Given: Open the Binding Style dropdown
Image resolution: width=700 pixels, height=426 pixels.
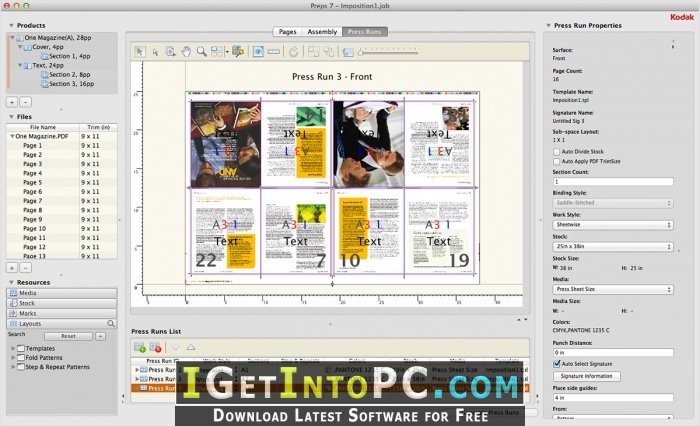Looking at the screenshot, I should coord(613,203).
